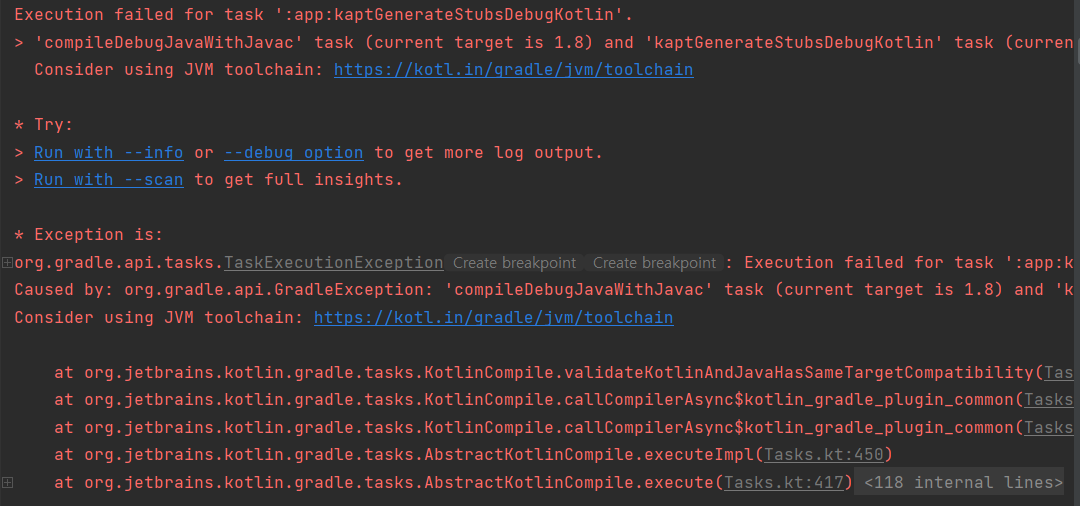
Task: Click the 'Caused by: org.gradle.api.GradleException' text
Action: tap(224, 290)
